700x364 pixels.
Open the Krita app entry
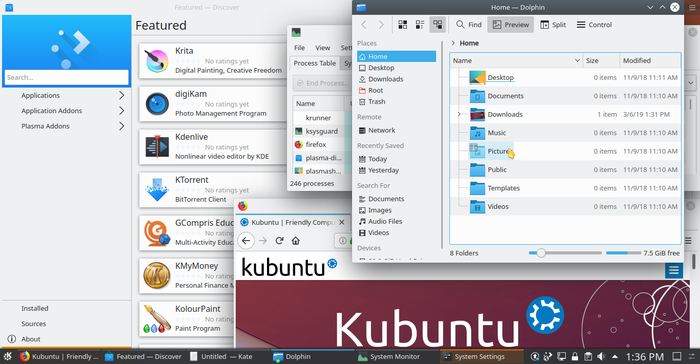click(212, 61)
